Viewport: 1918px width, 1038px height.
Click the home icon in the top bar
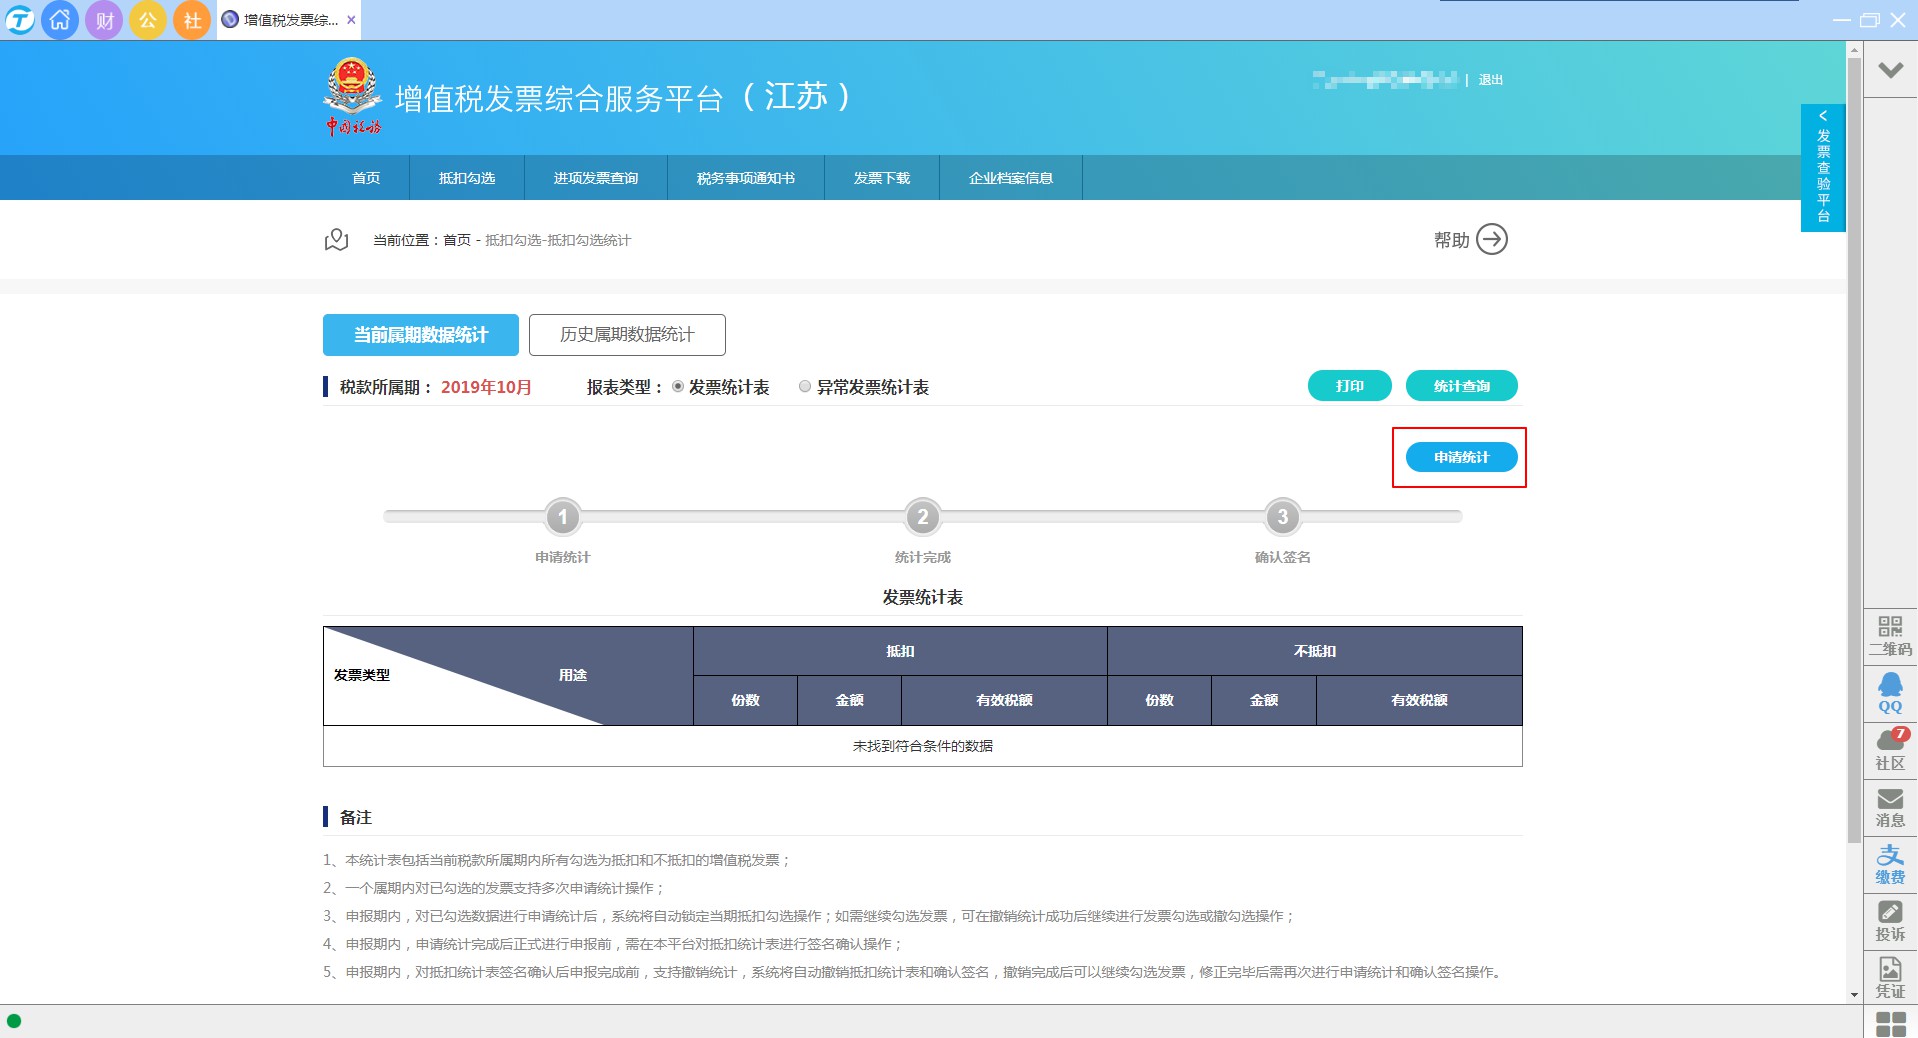60,20
